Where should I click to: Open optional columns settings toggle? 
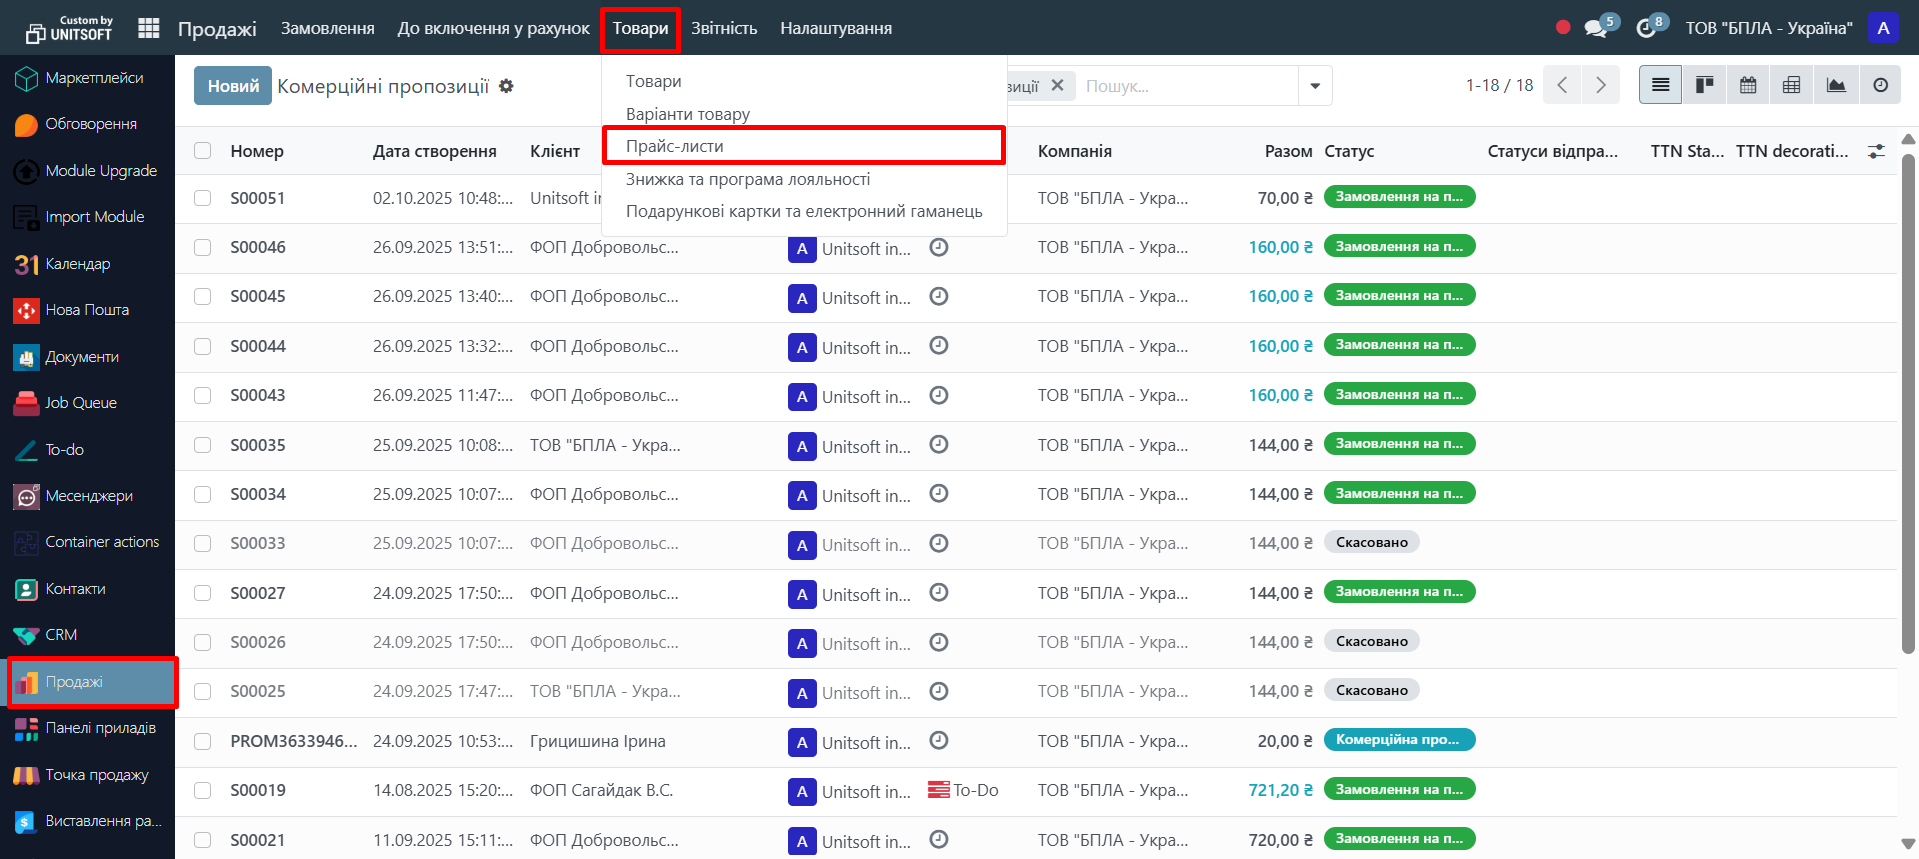(1876, 151)
